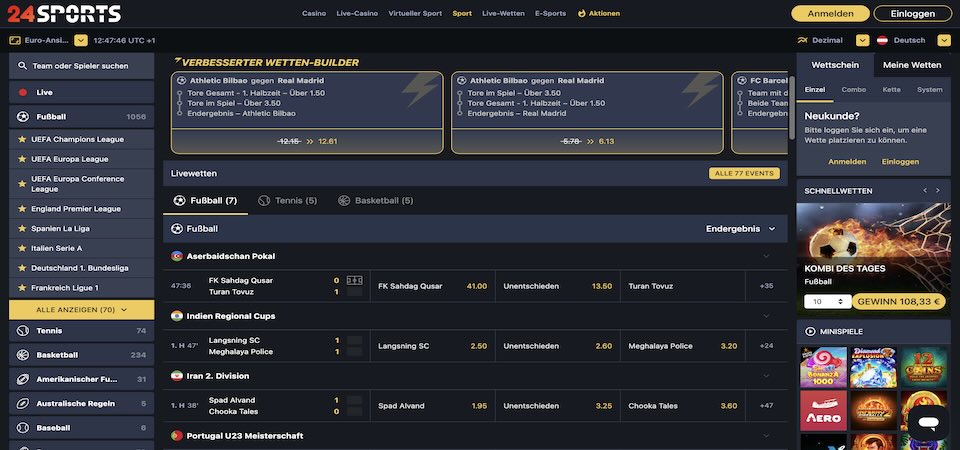
Task: Select the System bet slip tab
Action: point(929,89)
